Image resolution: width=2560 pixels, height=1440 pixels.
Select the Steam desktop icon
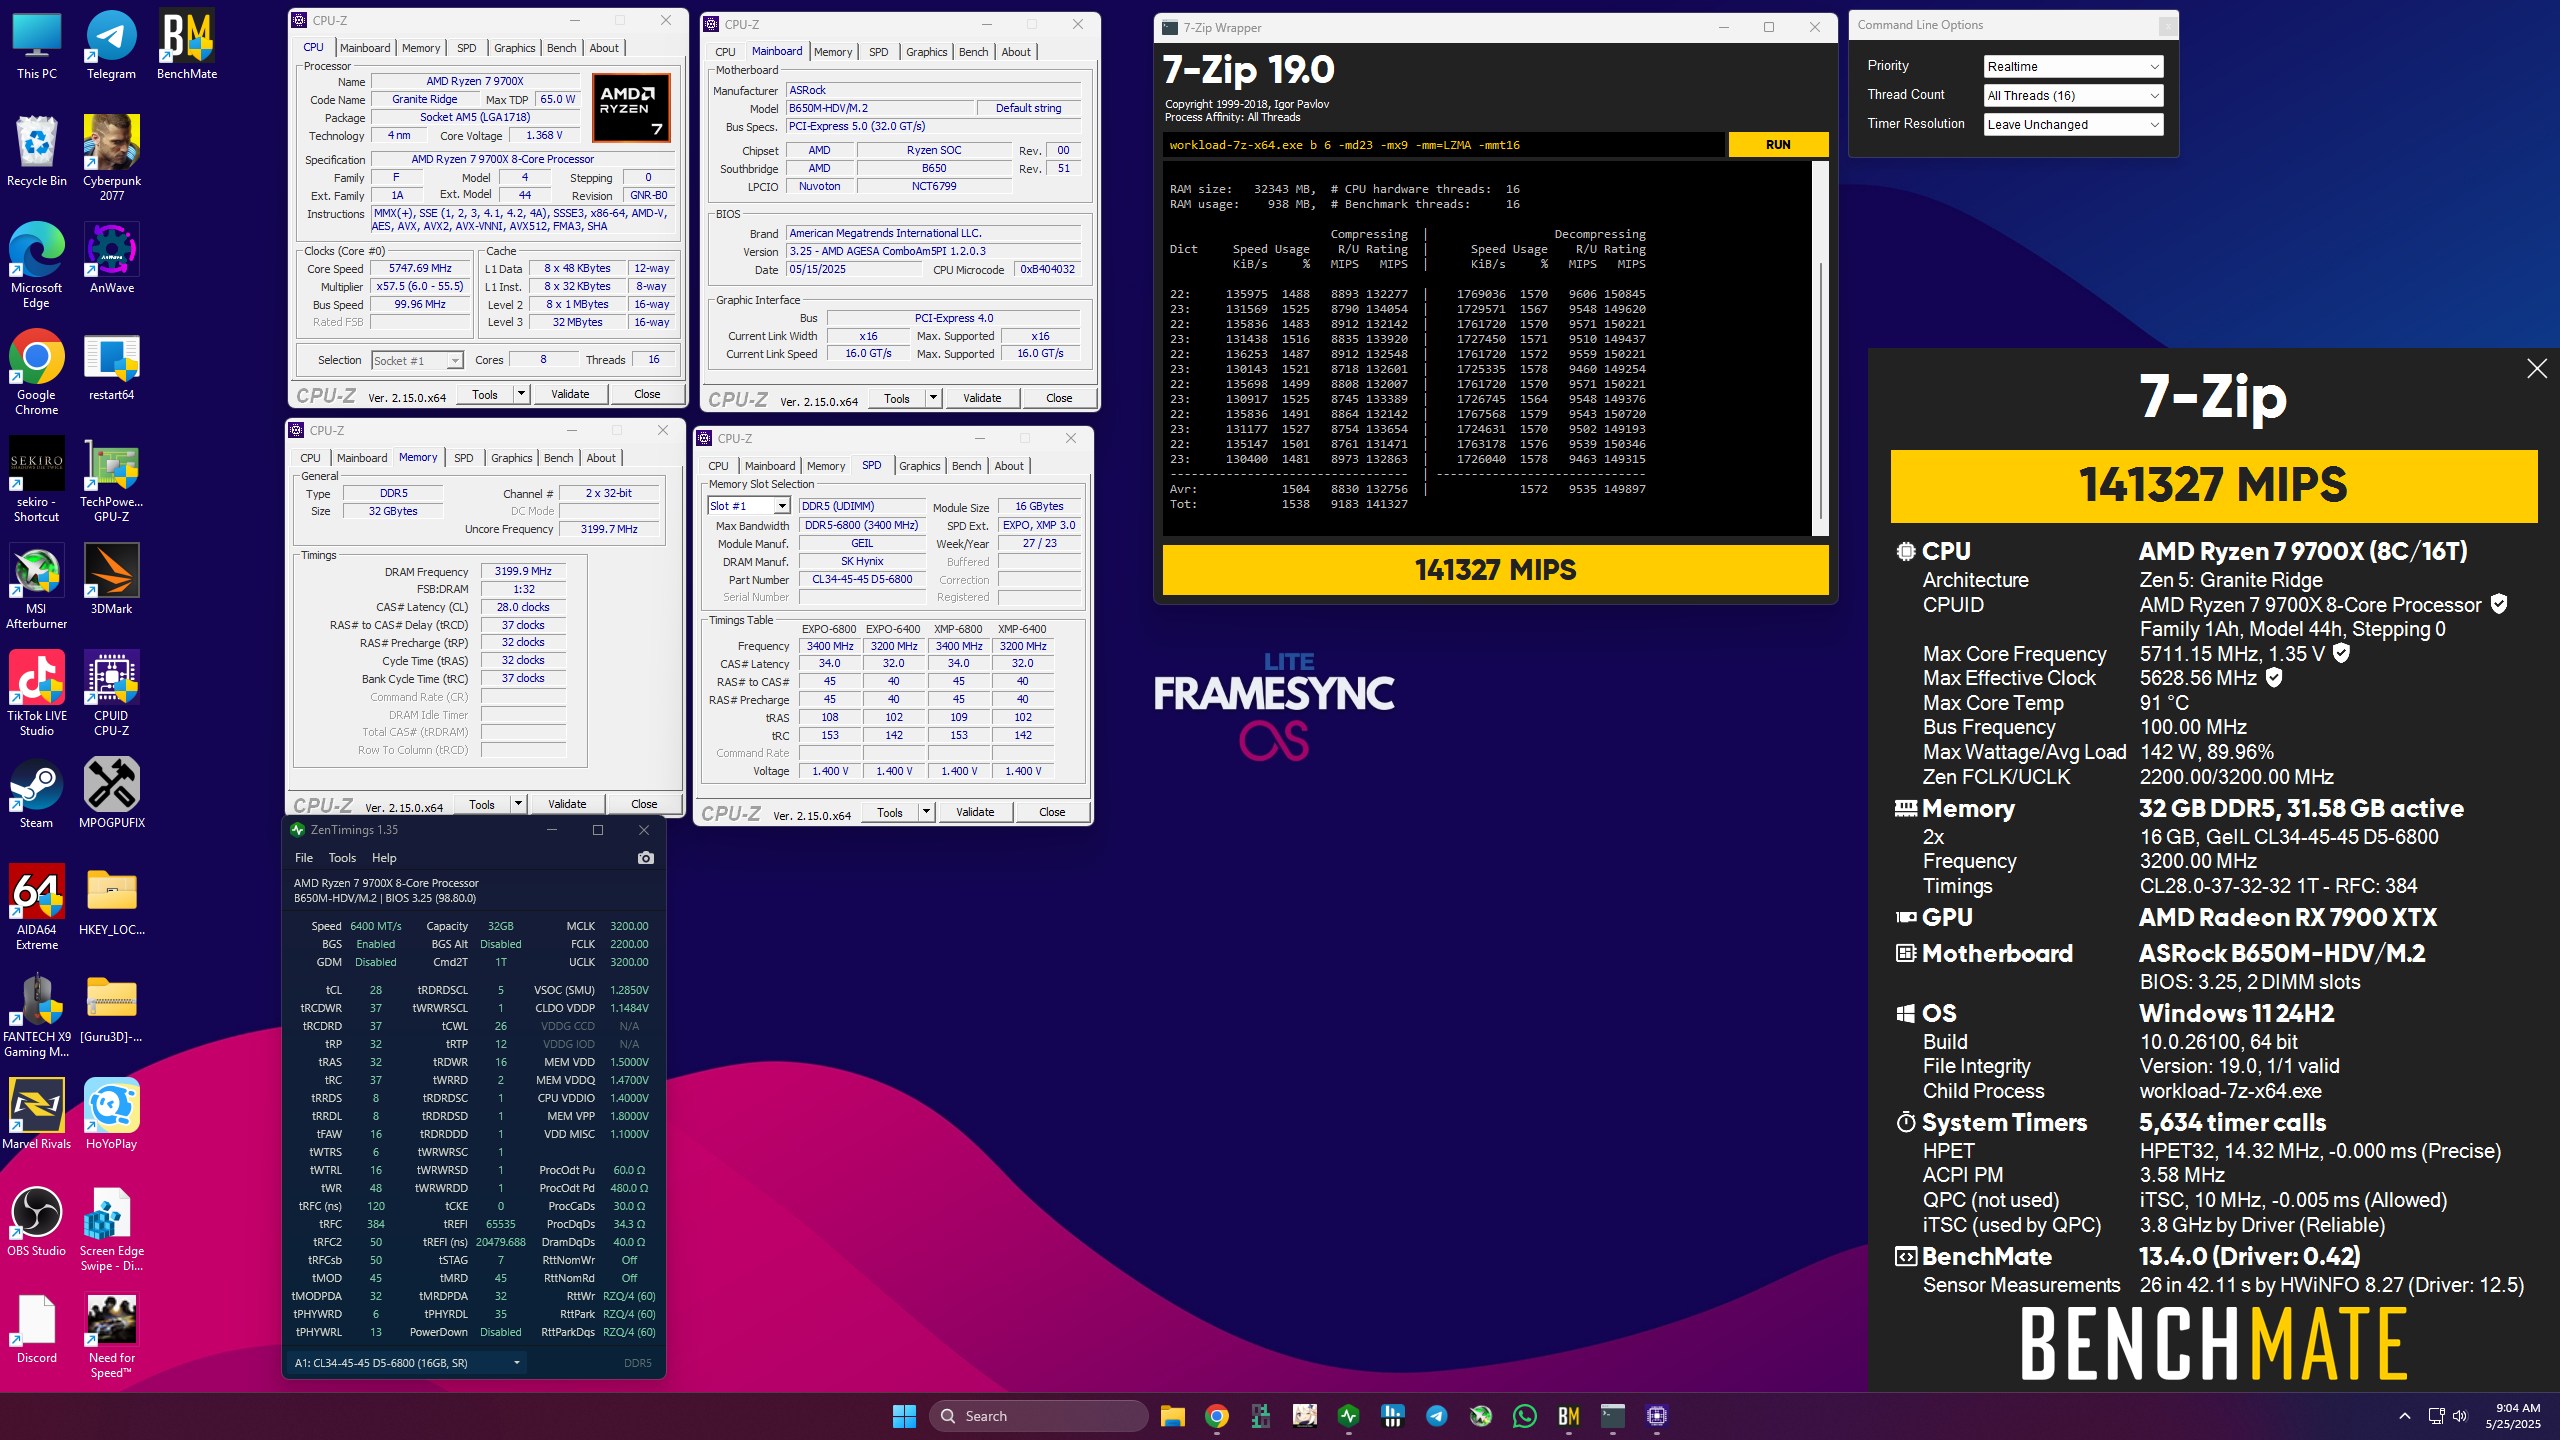pos(37,794)
